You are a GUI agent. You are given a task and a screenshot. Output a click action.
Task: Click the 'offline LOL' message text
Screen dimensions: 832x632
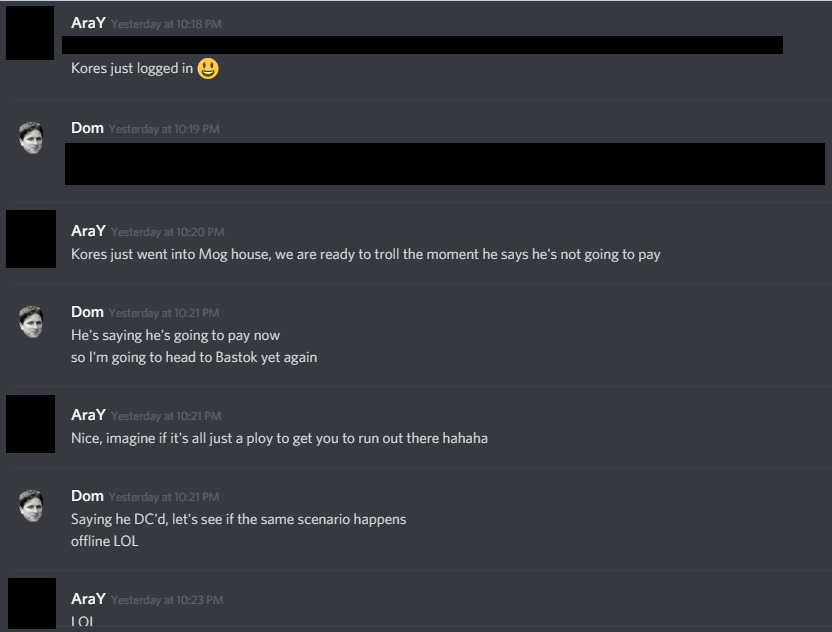(x=105, y=541)
